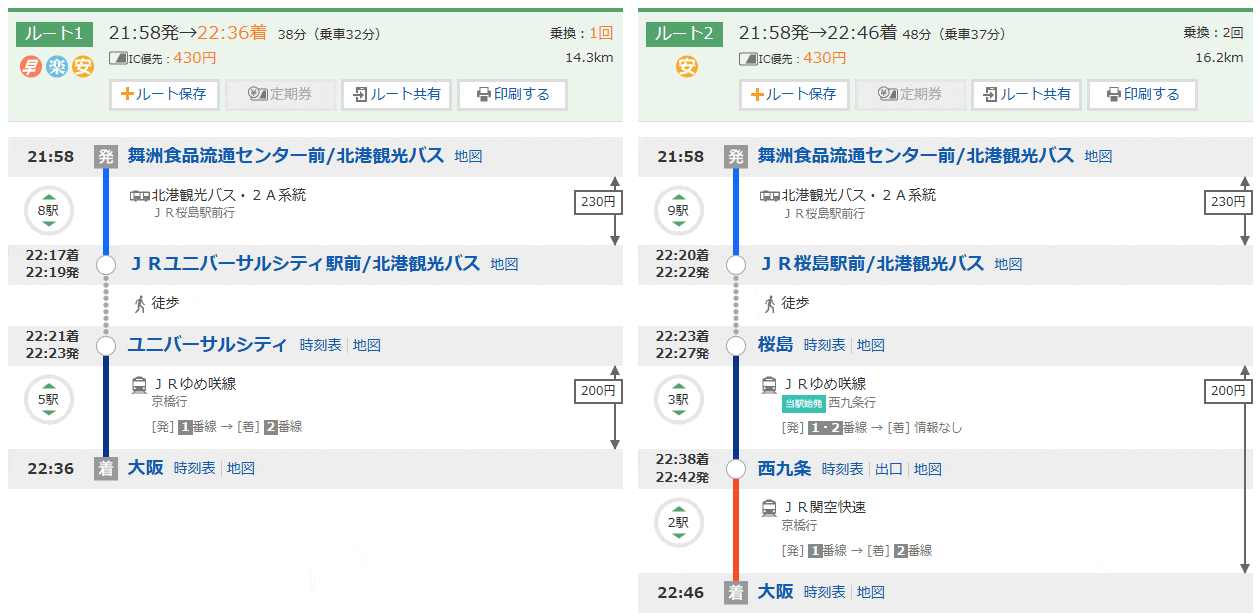Viewport: 1260px width, 615px height.
Task: Click the 安 (cheap) badge icon under Route 2
Action: pos(686,67)
